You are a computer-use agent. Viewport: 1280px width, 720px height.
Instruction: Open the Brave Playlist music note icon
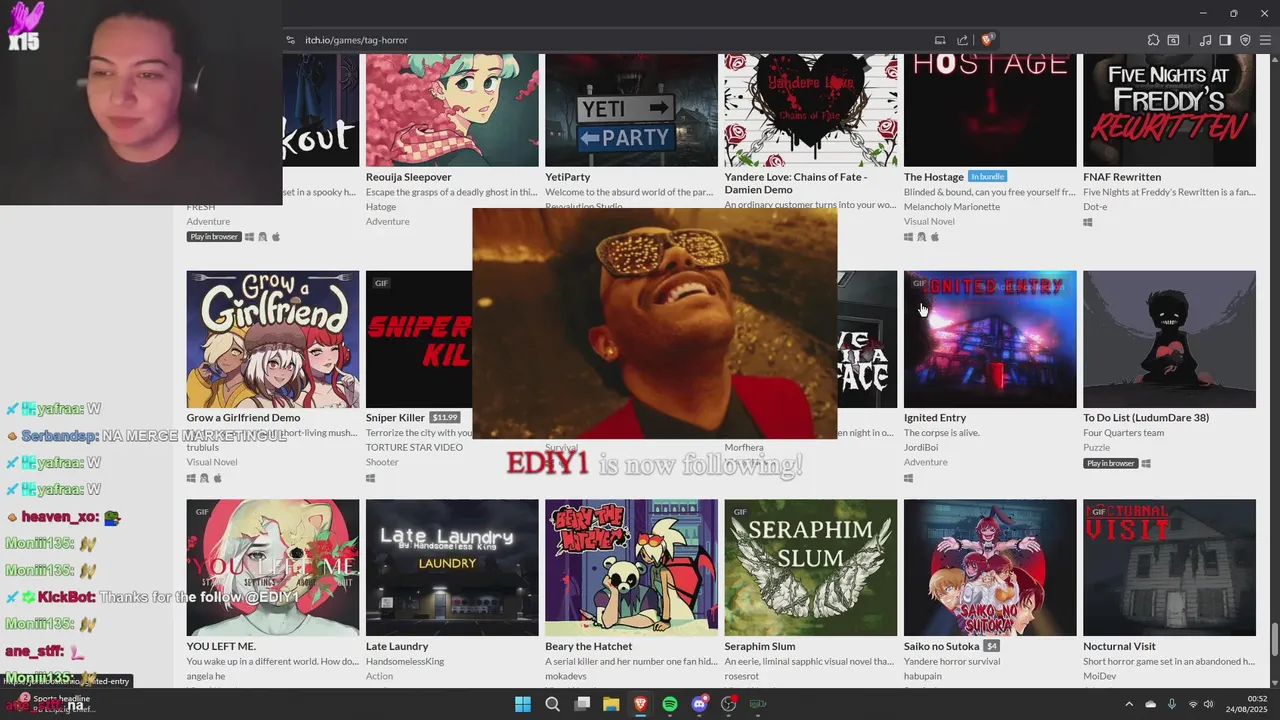(1205, 40)
